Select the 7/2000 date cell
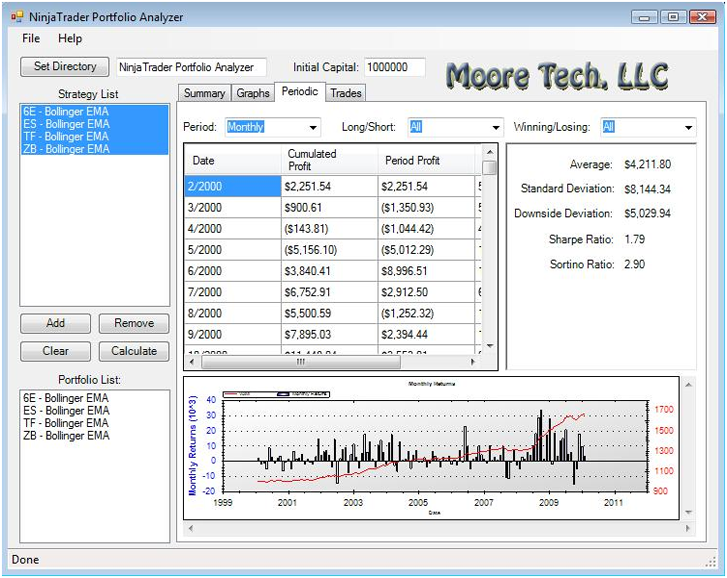The image size is (727, 578). coord(233,292)
